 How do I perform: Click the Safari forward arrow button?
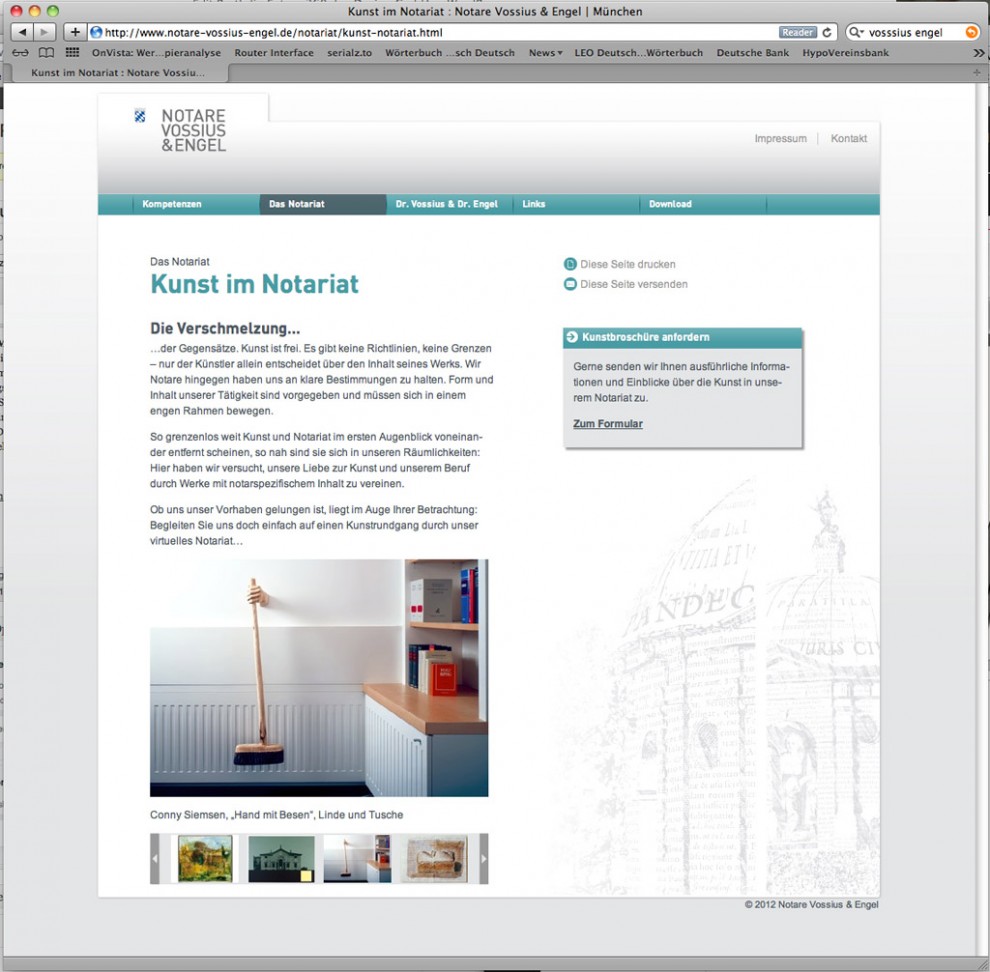[x=46, y=32]
